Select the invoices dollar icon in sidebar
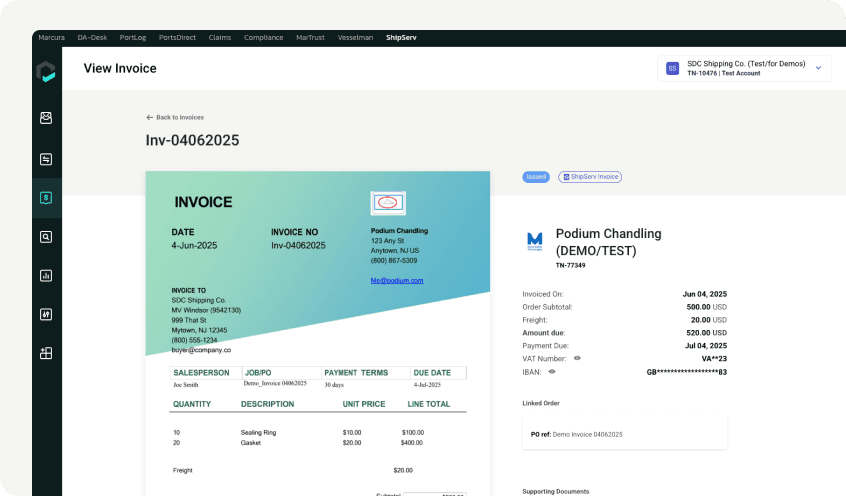 pos(46,198)
